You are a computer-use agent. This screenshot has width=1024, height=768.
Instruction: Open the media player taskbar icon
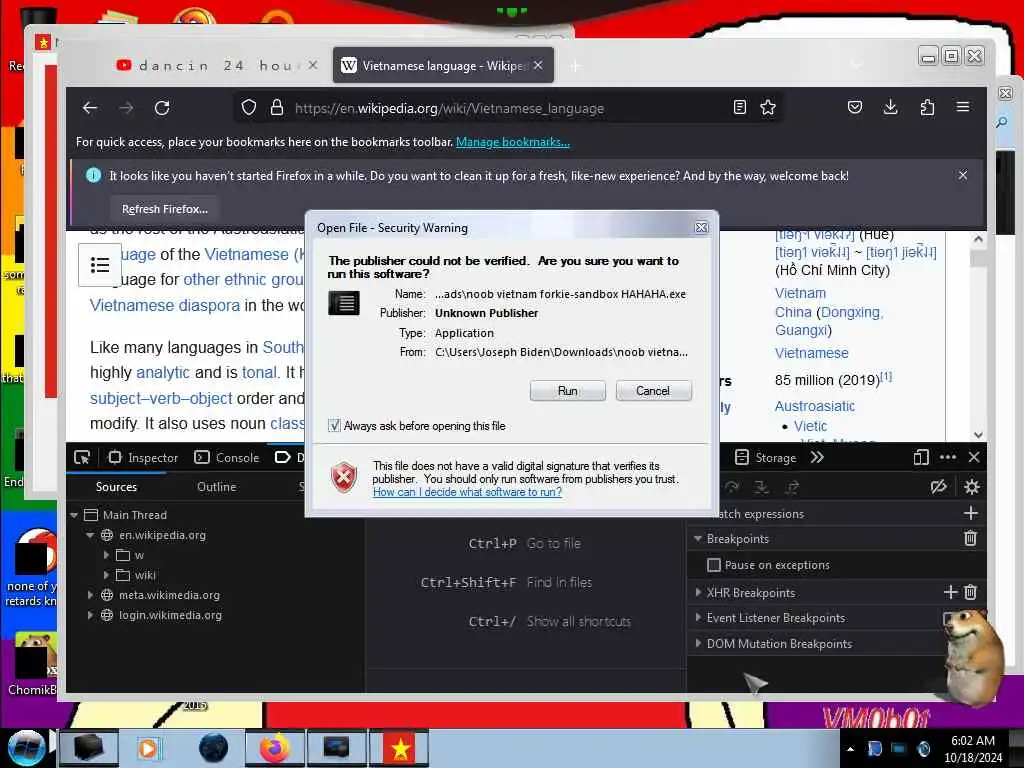148,748
